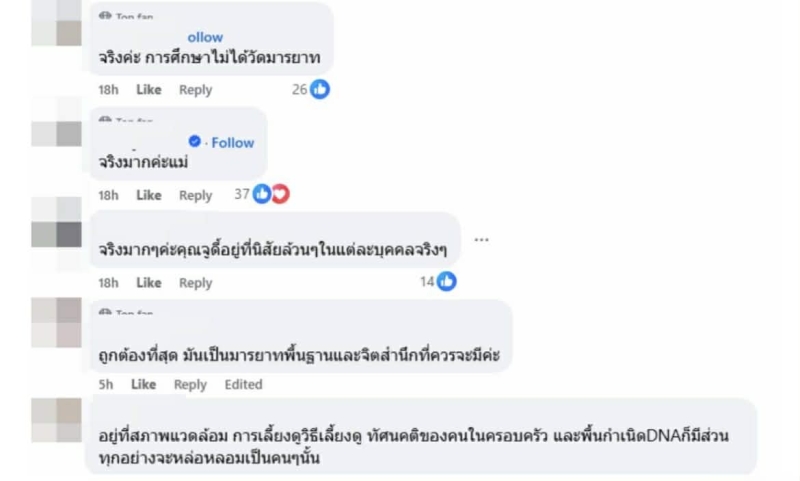Click blue thumbs-up reaction beside count 37
Image resolution: width=800 pixels, height=481 pixels.
(262, 194)
